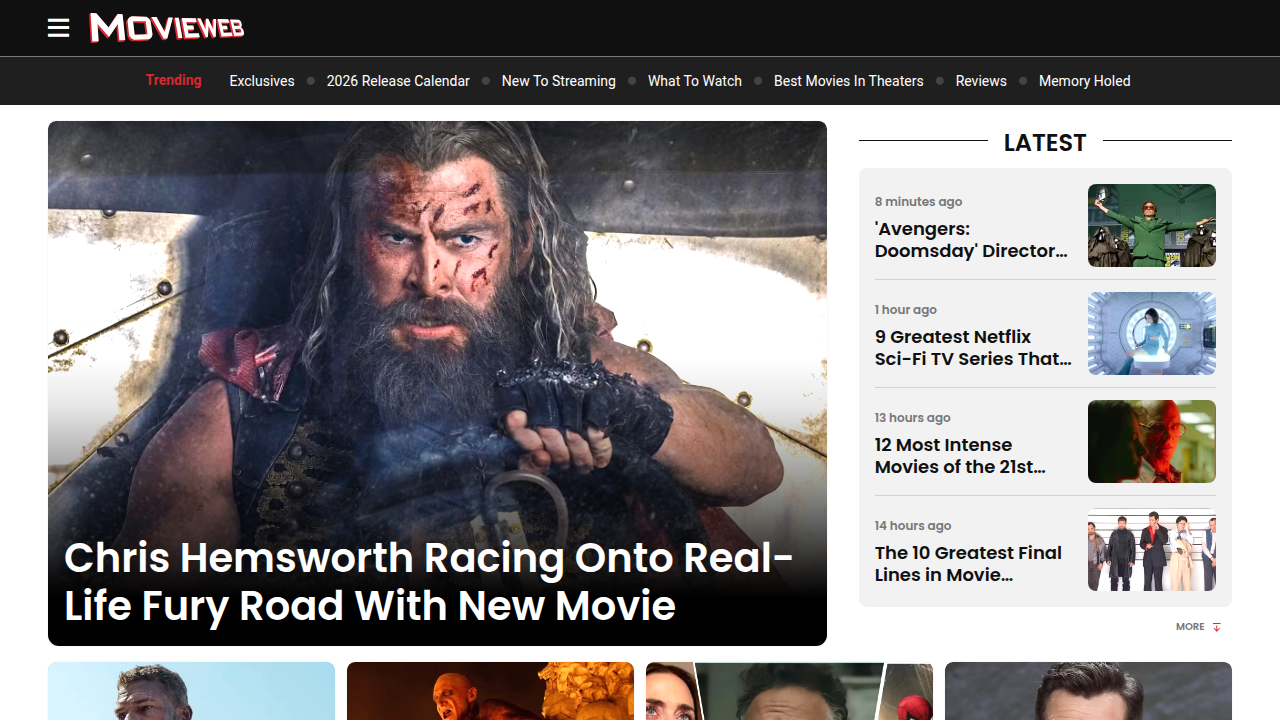The height and width of the screenshot is (720, 1280).
Task: Open the 'Avengers: Doomsday' Director article
Action: click(x=972, y=240)
